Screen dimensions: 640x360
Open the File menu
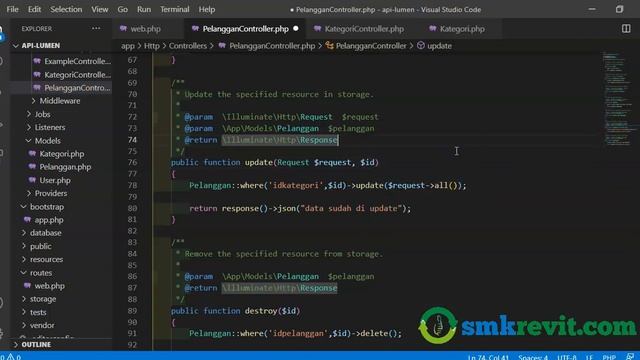12,9
